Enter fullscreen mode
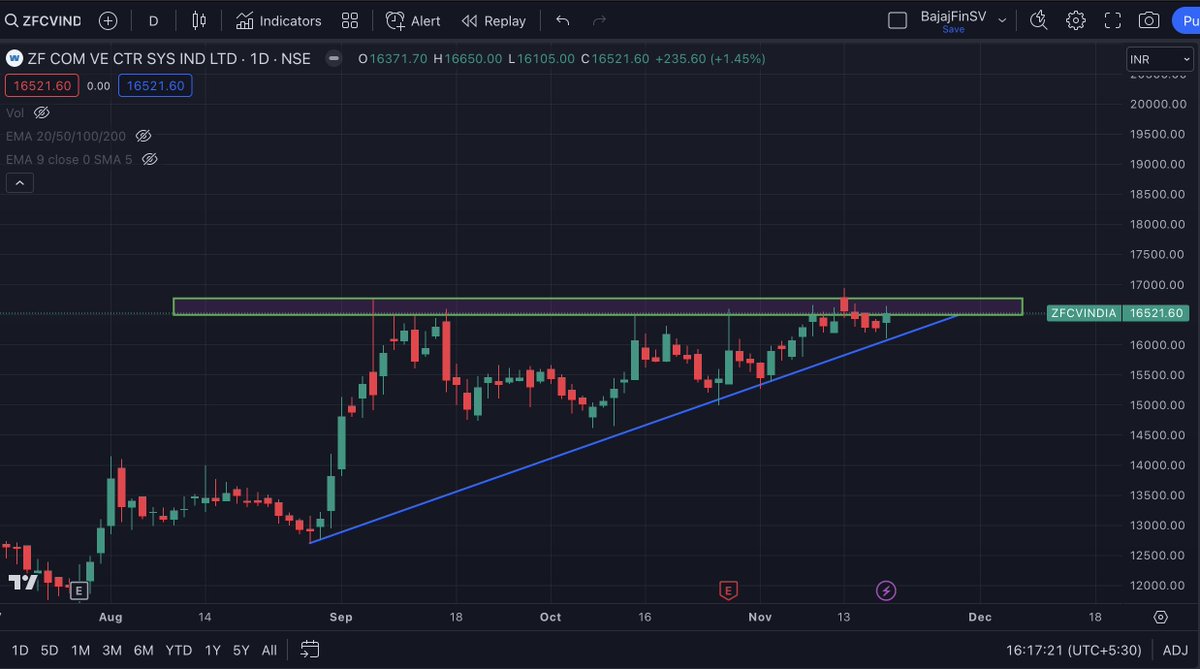This screenshot has width=1200, height=669. 1113,20
